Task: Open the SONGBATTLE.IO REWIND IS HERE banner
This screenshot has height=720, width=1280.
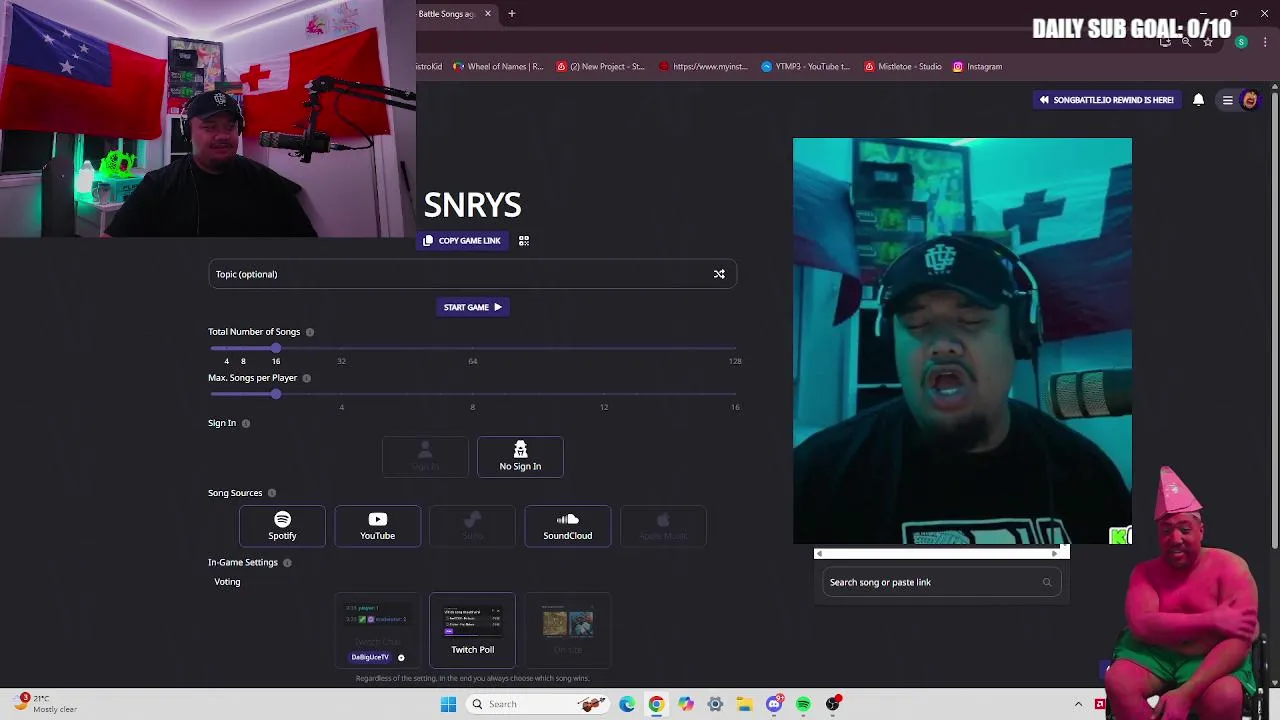Action: (1106, 100)
